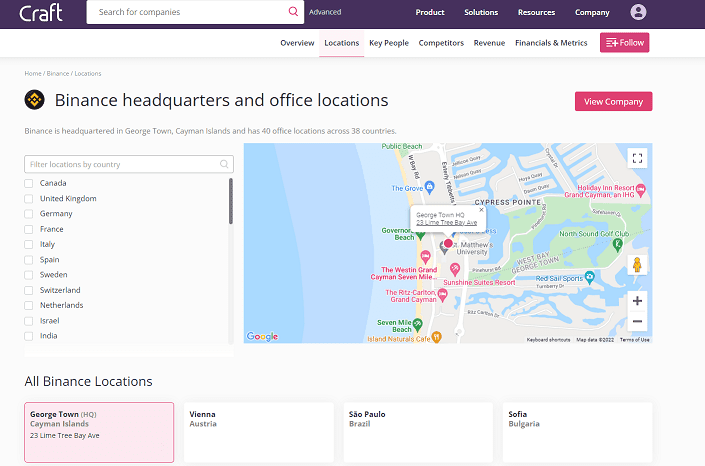Viewport: 705px width, 466px height.
Task: Zoom in on the map
Action: 637,301
